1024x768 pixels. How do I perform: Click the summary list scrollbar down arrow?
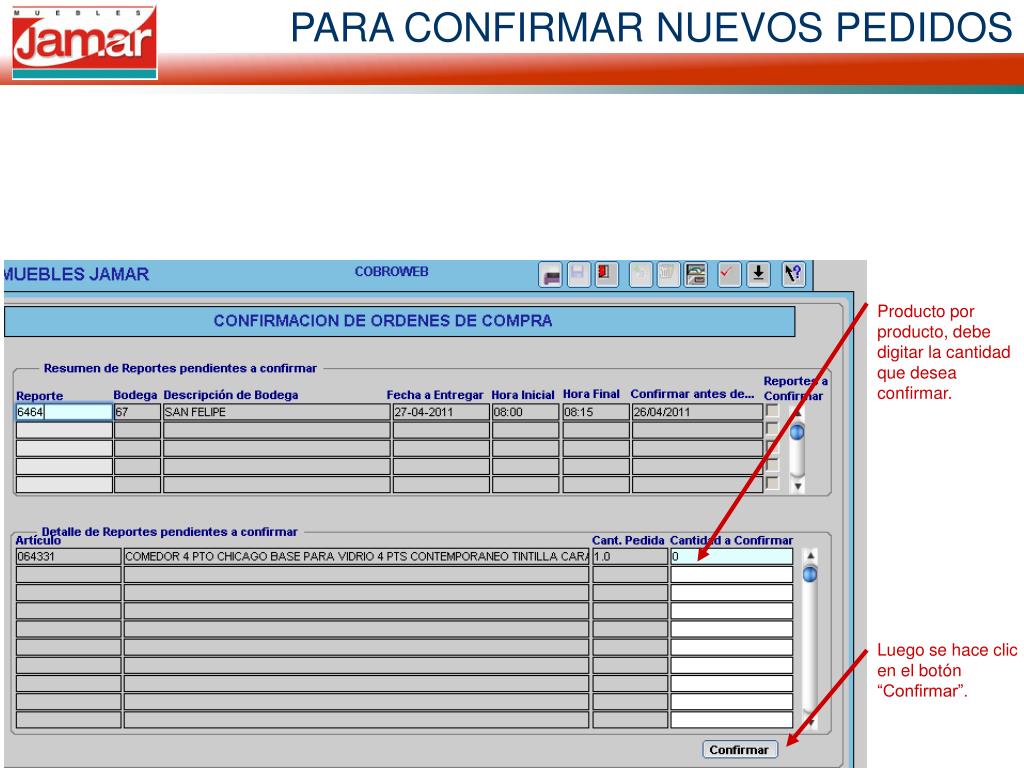[x=797, y=487]
